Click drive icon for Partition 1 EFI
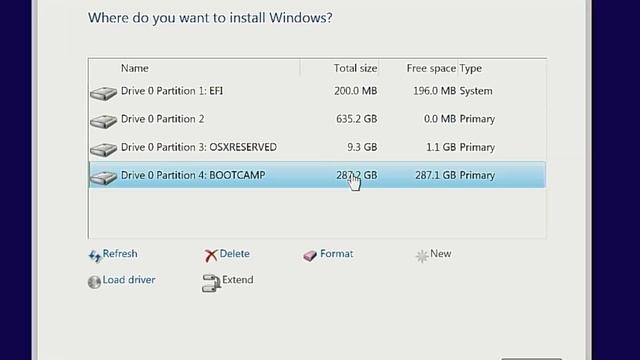 pos(104,93)
